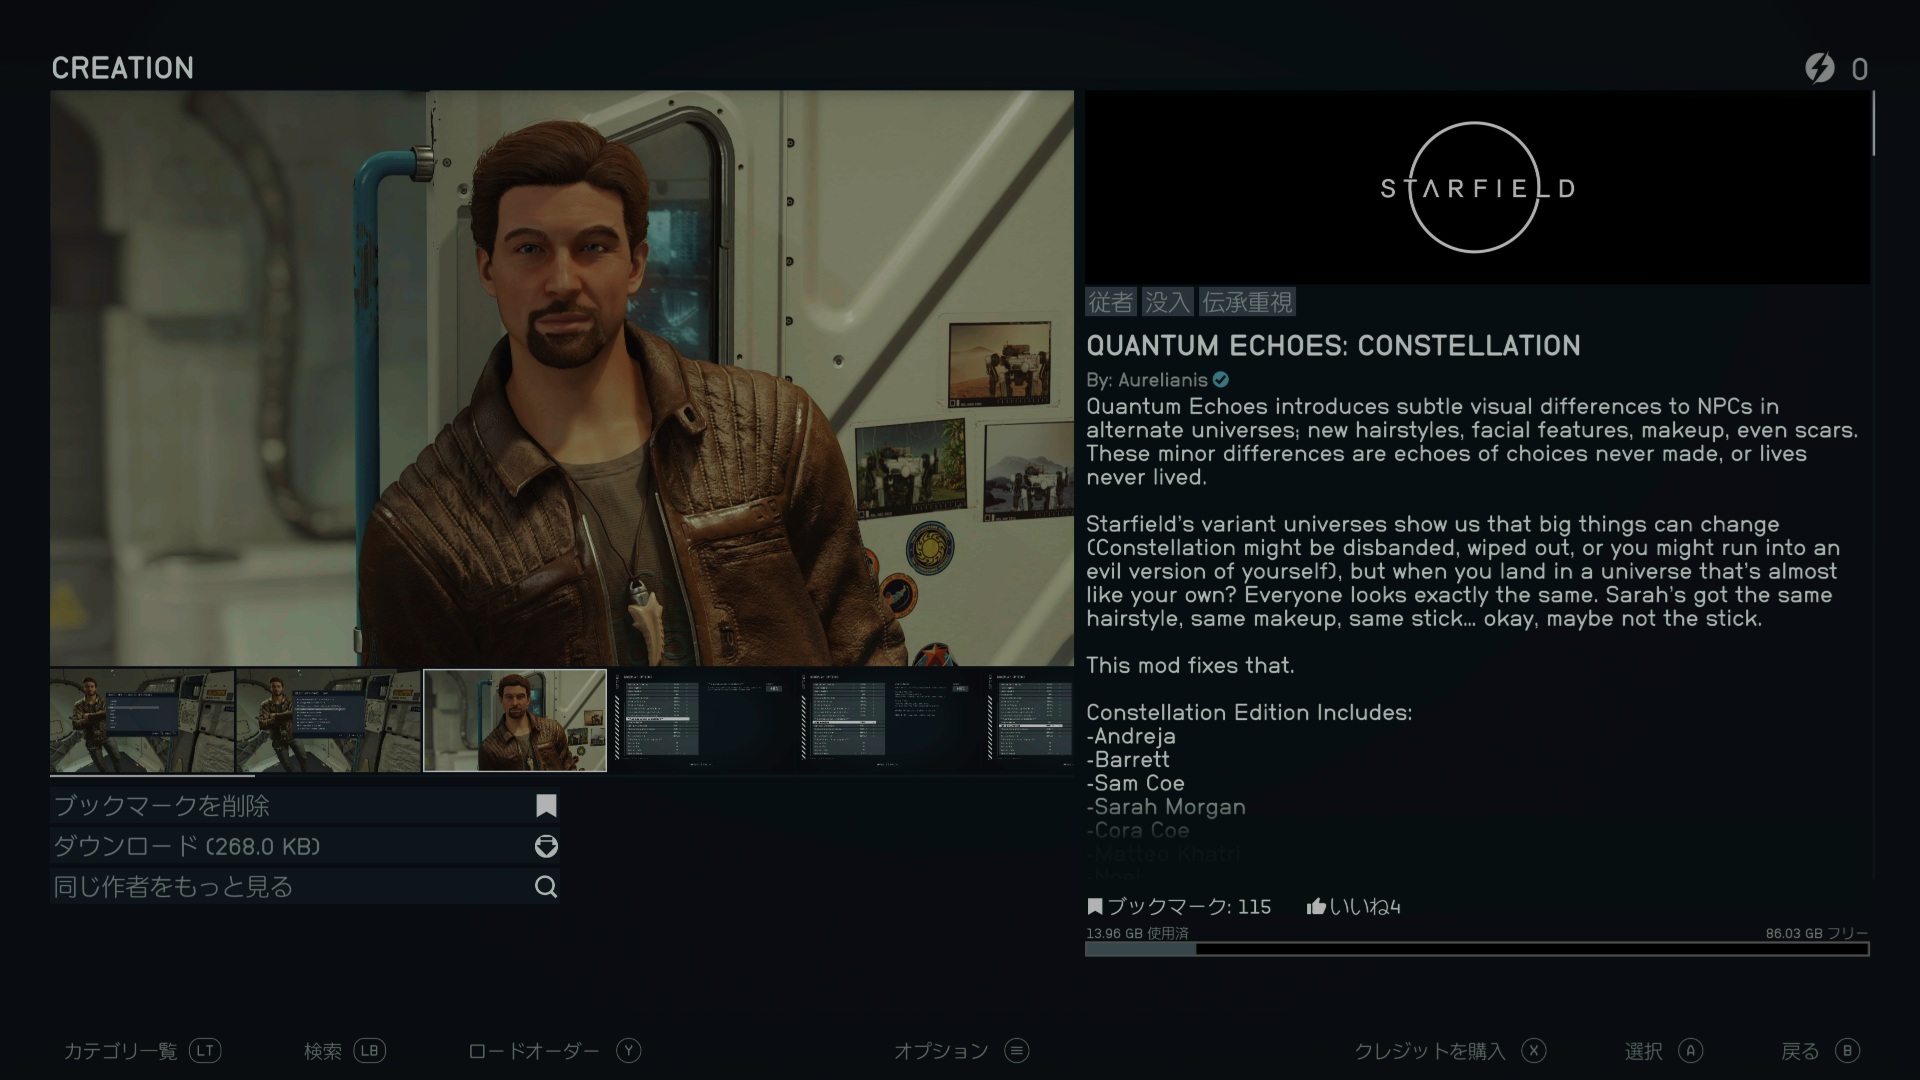Open the オプション menu button
Viewport: 1920px width, 1080px height.
1017,1050
